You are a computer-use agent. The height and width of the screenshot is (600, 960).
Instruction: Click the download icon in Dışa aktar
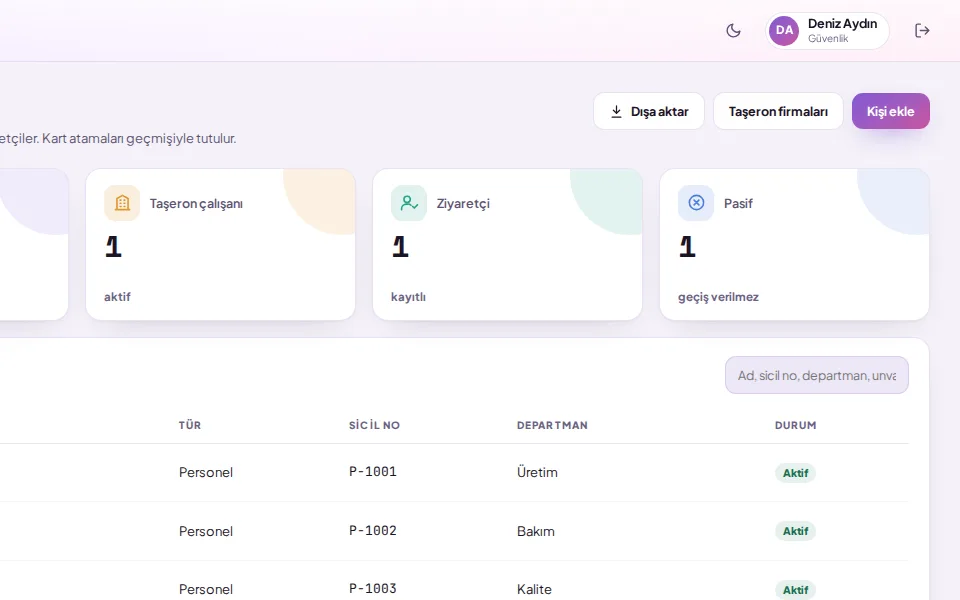617,111
